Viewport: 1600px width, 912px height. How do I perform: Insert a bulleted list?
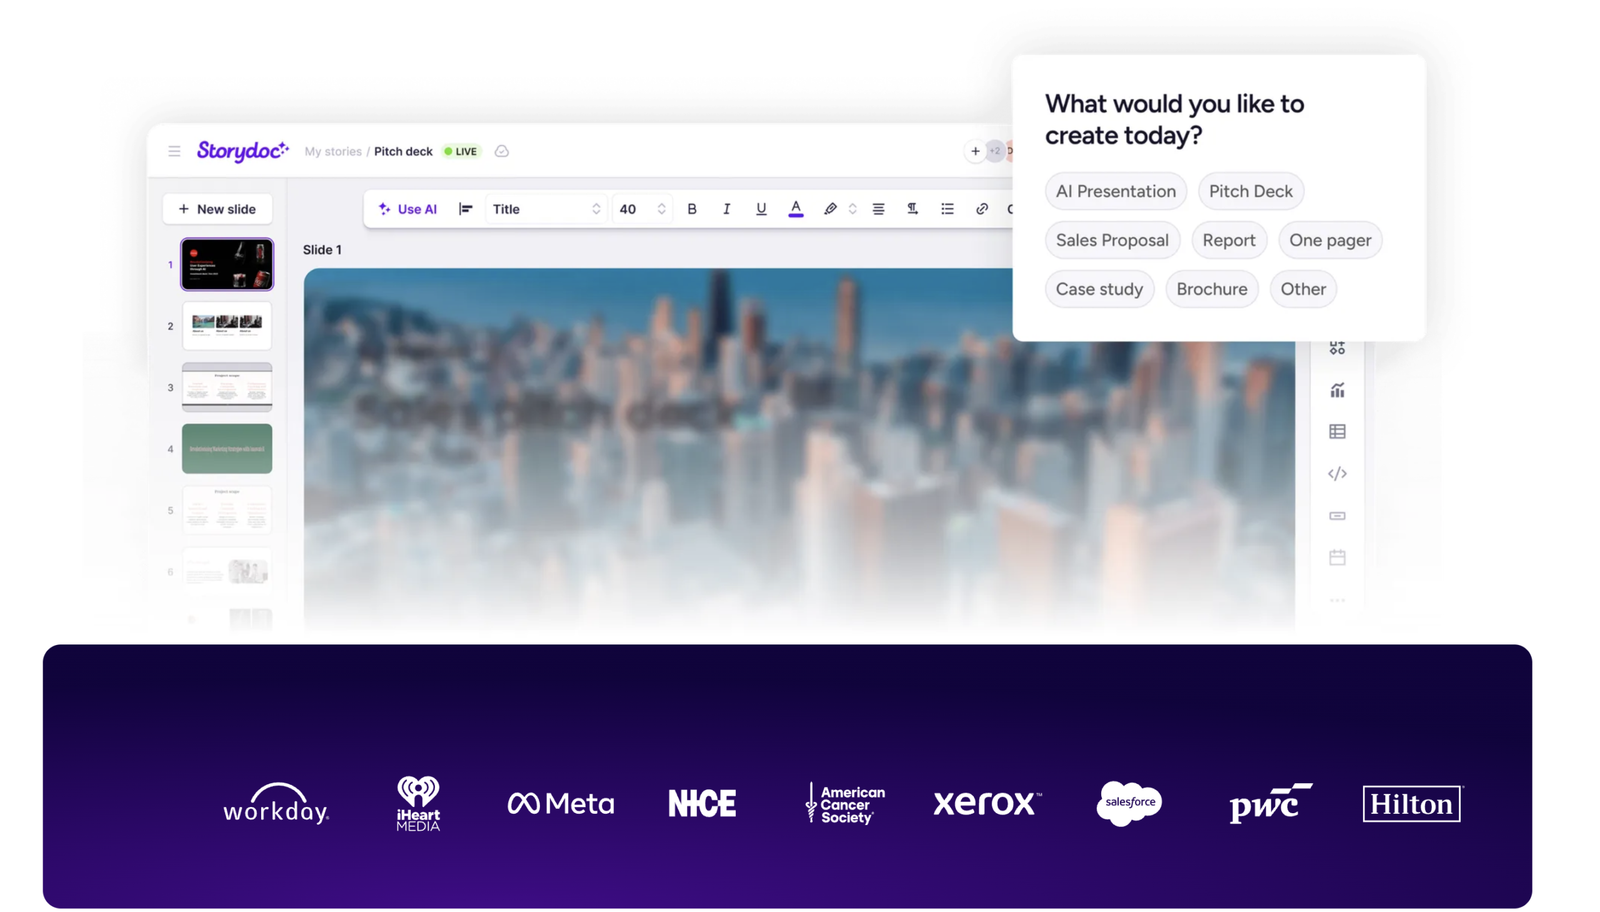(x=948, y=209)
